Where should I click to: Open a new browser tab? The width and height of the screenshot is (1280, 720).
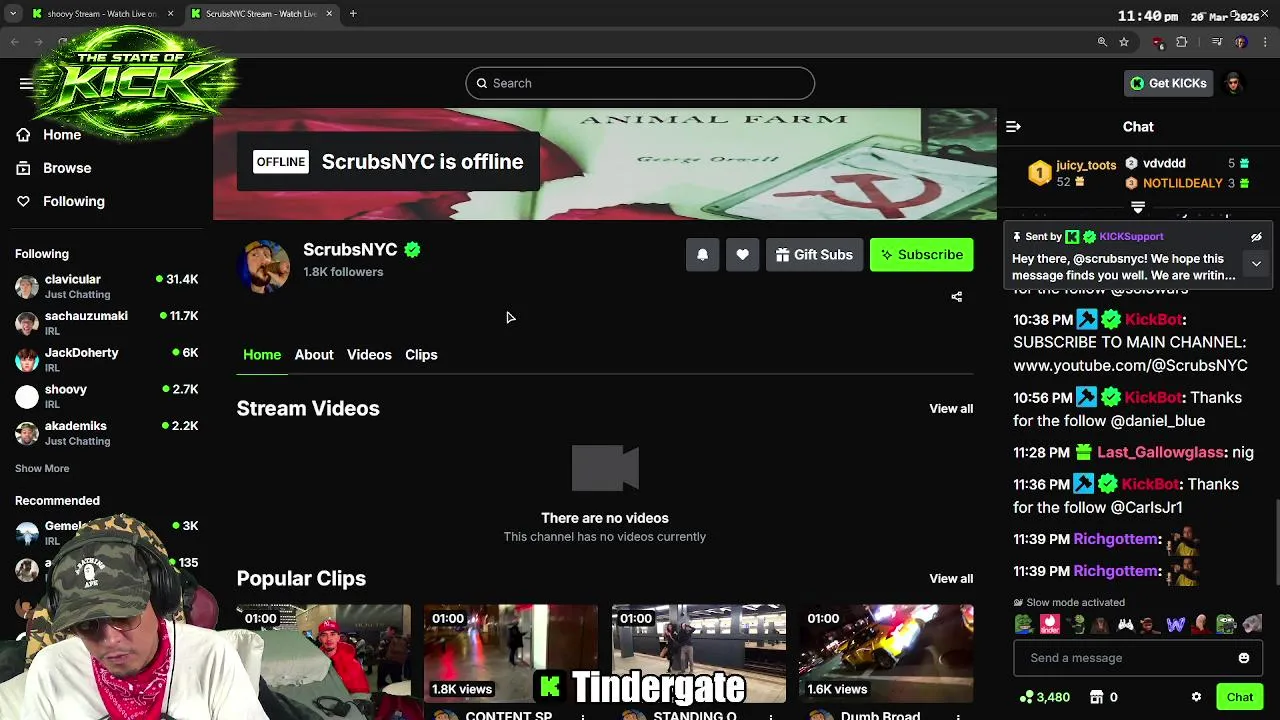[353, 14]
